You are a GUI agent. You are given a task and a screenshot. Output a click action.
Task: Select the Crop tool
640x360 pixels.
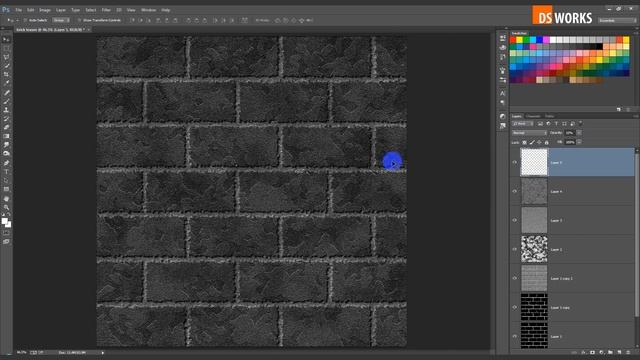coord(6,75)
